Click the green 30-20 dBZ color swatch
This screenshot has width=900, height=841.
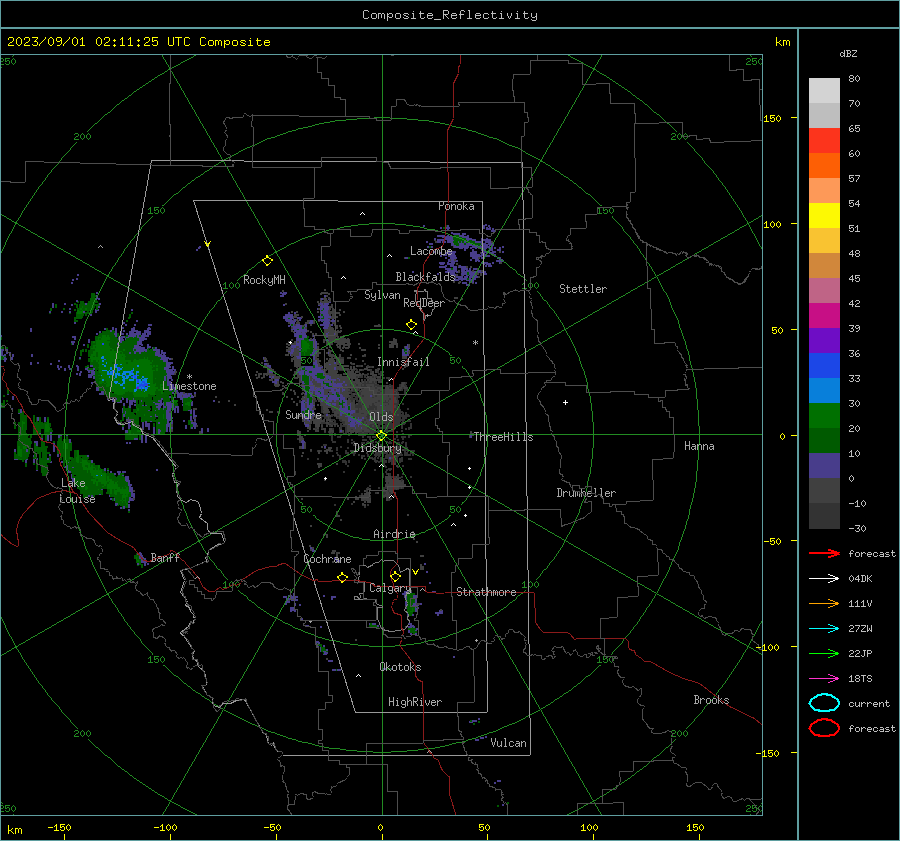[824, 416]
